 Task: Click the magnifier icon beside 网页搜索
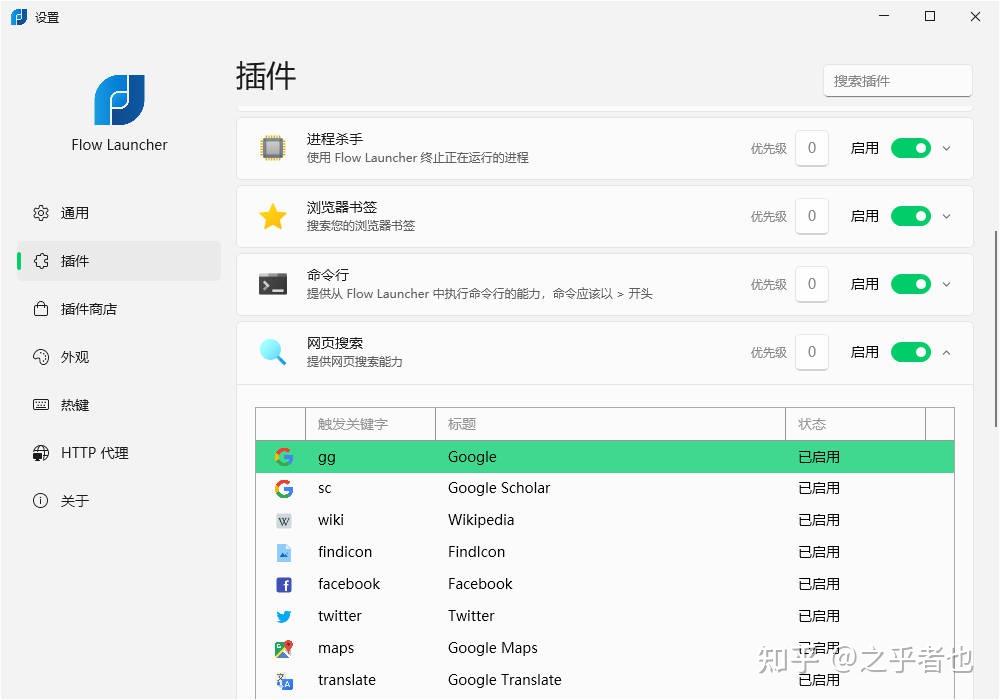273,352
